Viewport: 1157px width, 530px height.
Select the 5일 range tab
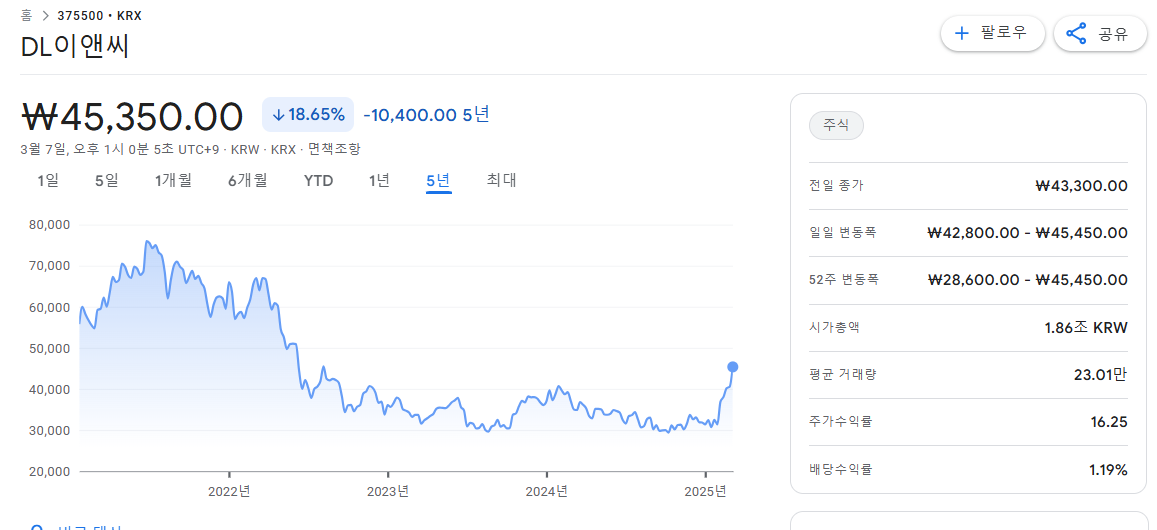point(106,180)
